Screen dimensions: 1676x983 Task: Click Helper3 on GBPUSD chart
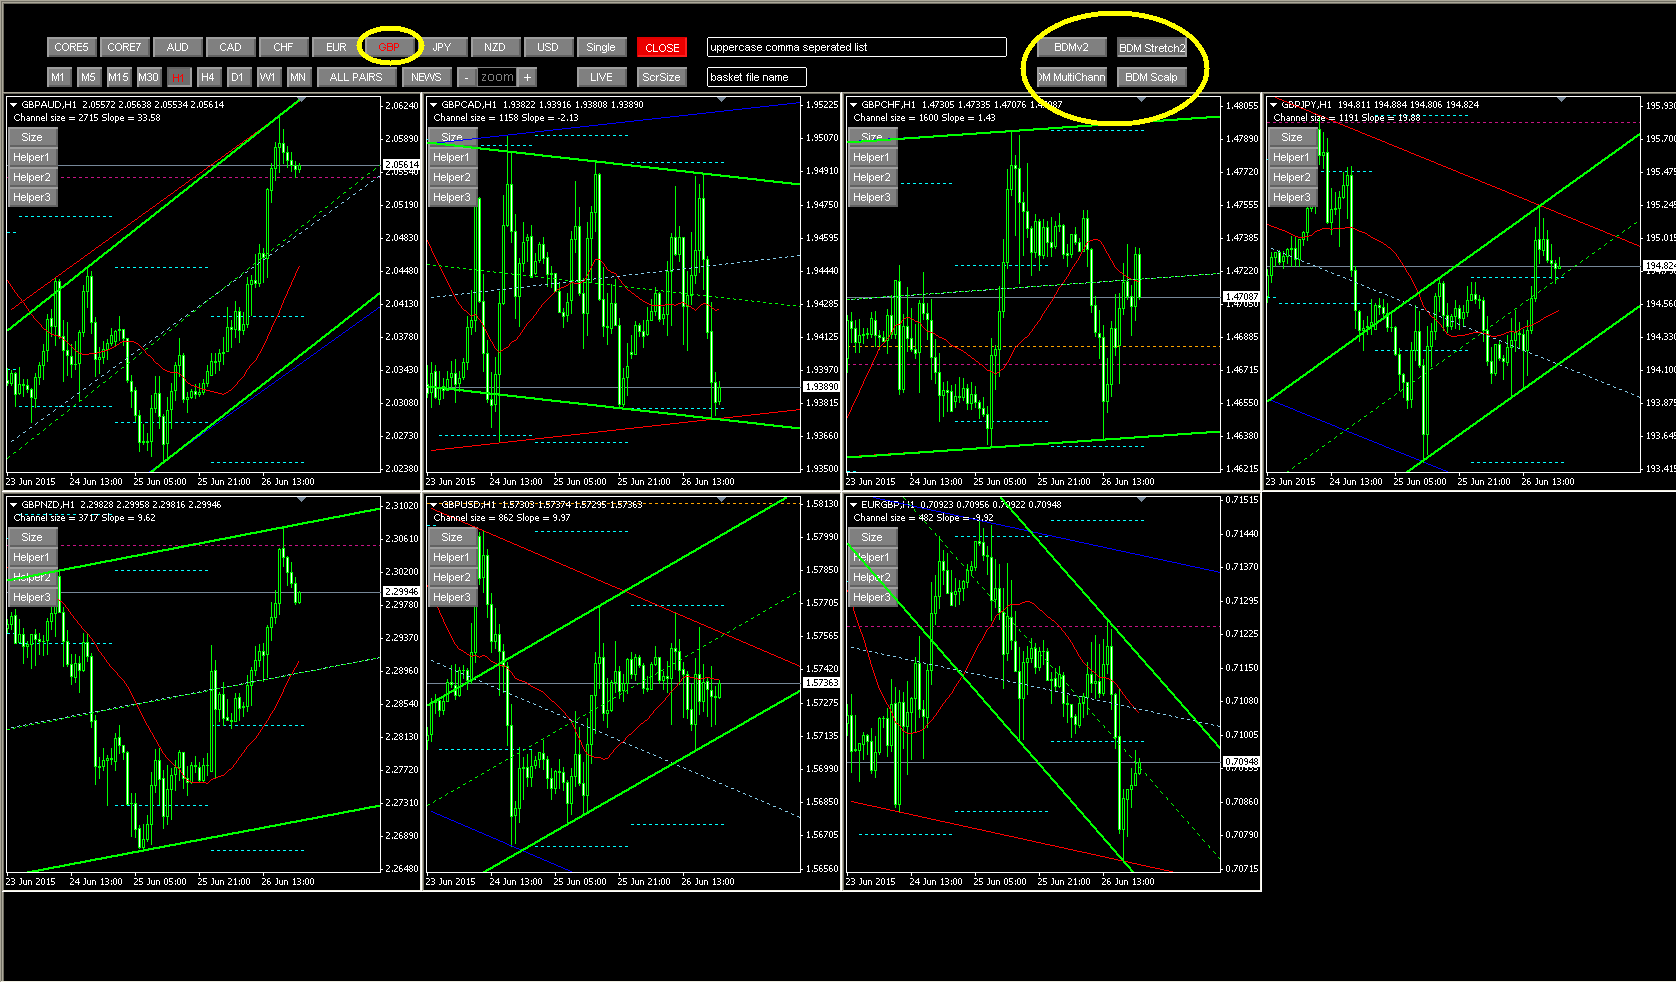[452, 597]
